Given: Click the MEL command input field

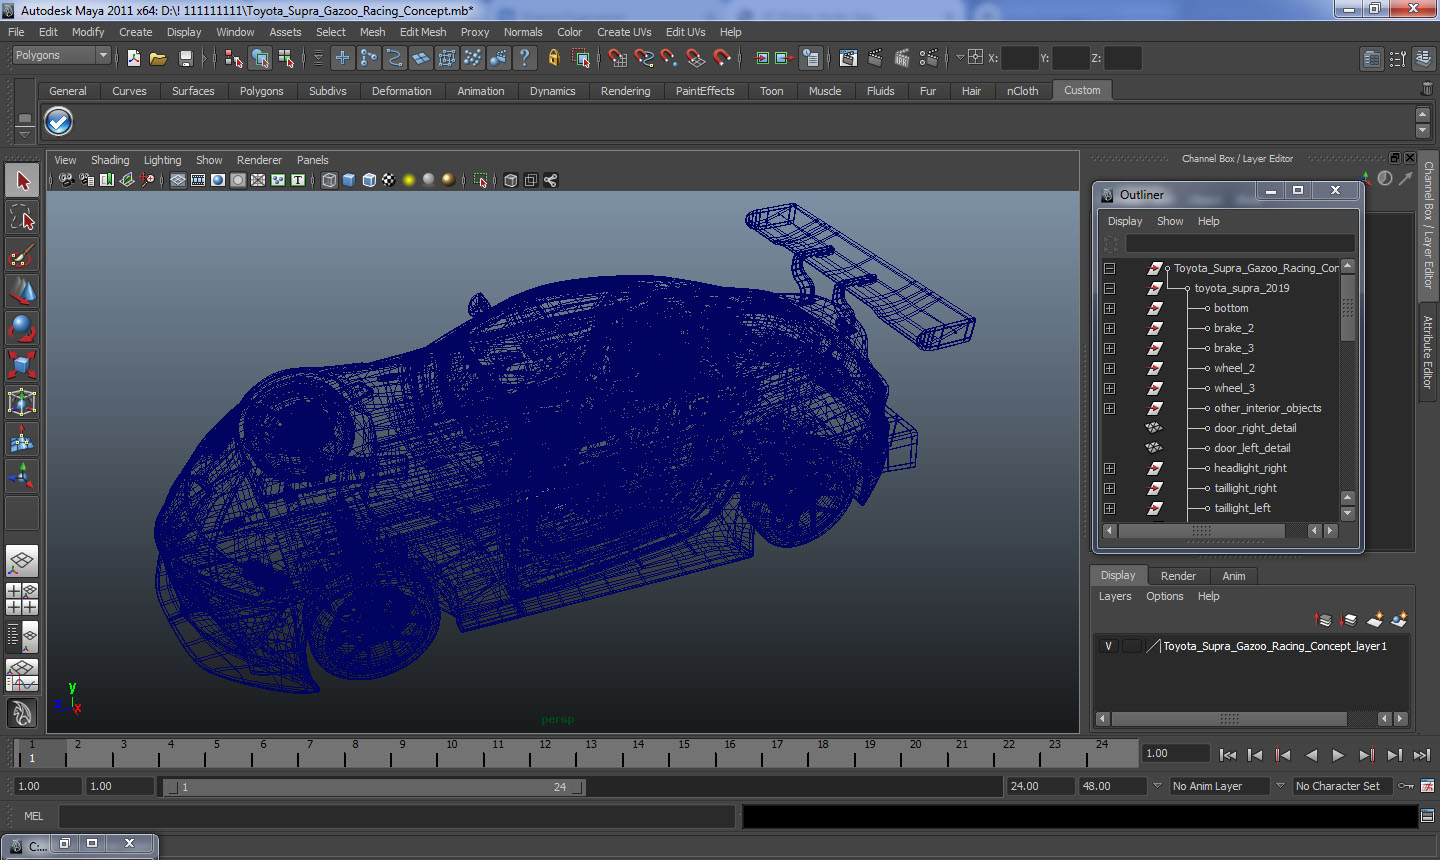Looking at the screenshot, I should pos(397,817).
